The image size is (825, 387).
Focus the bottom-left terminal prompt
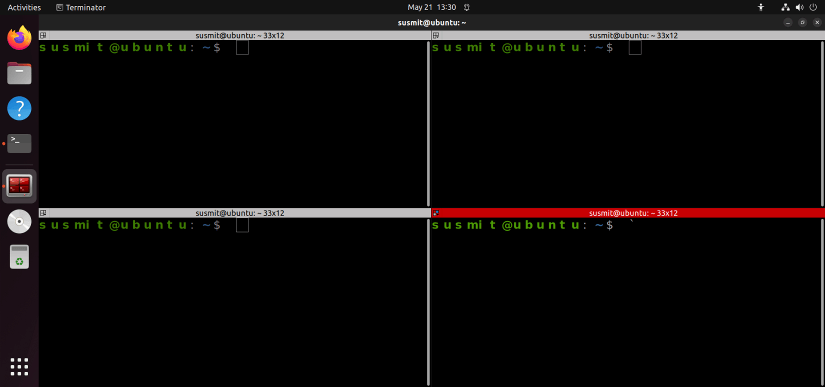[130, 226]
